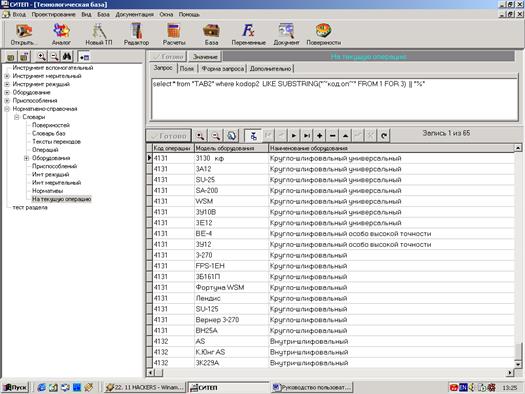525x394 pixels.
Task: Open the Поверхности tool
Action: point(323,34)
